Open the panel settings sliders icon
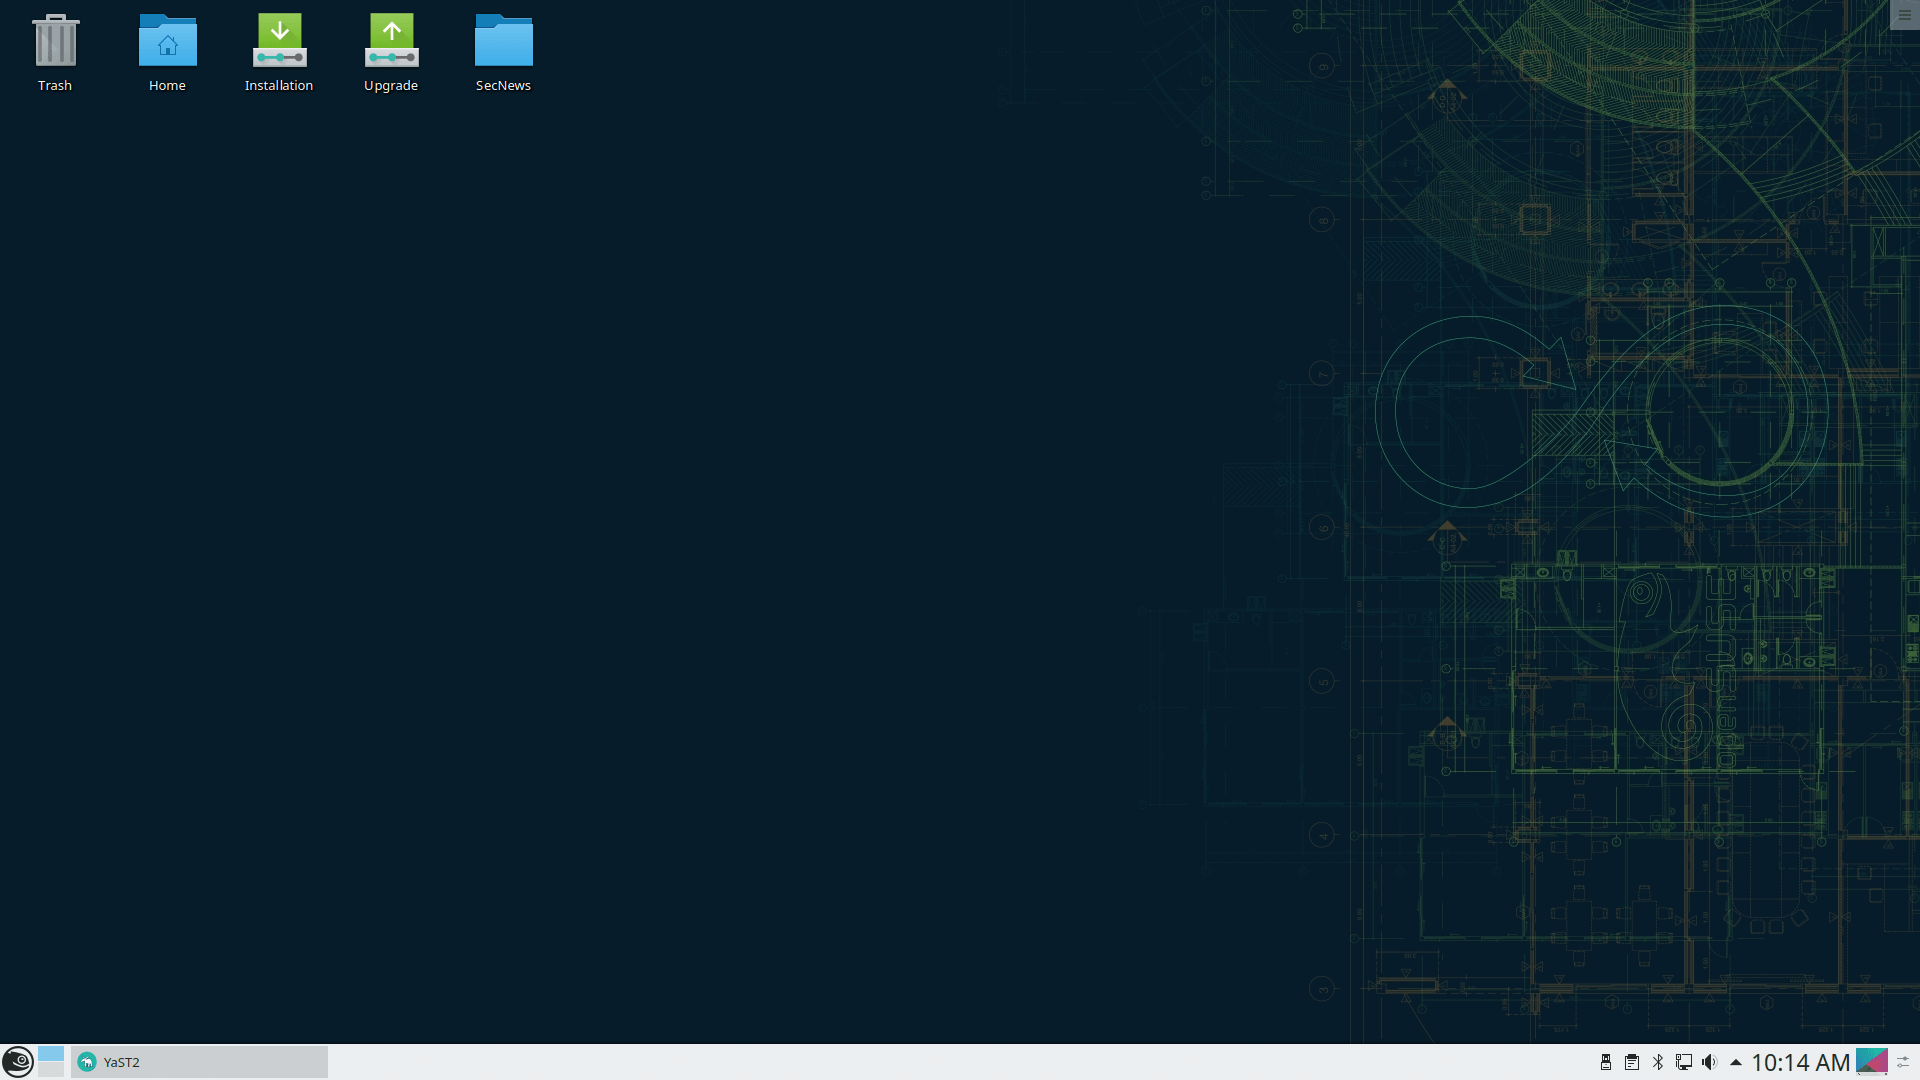 point(1904,1062)
